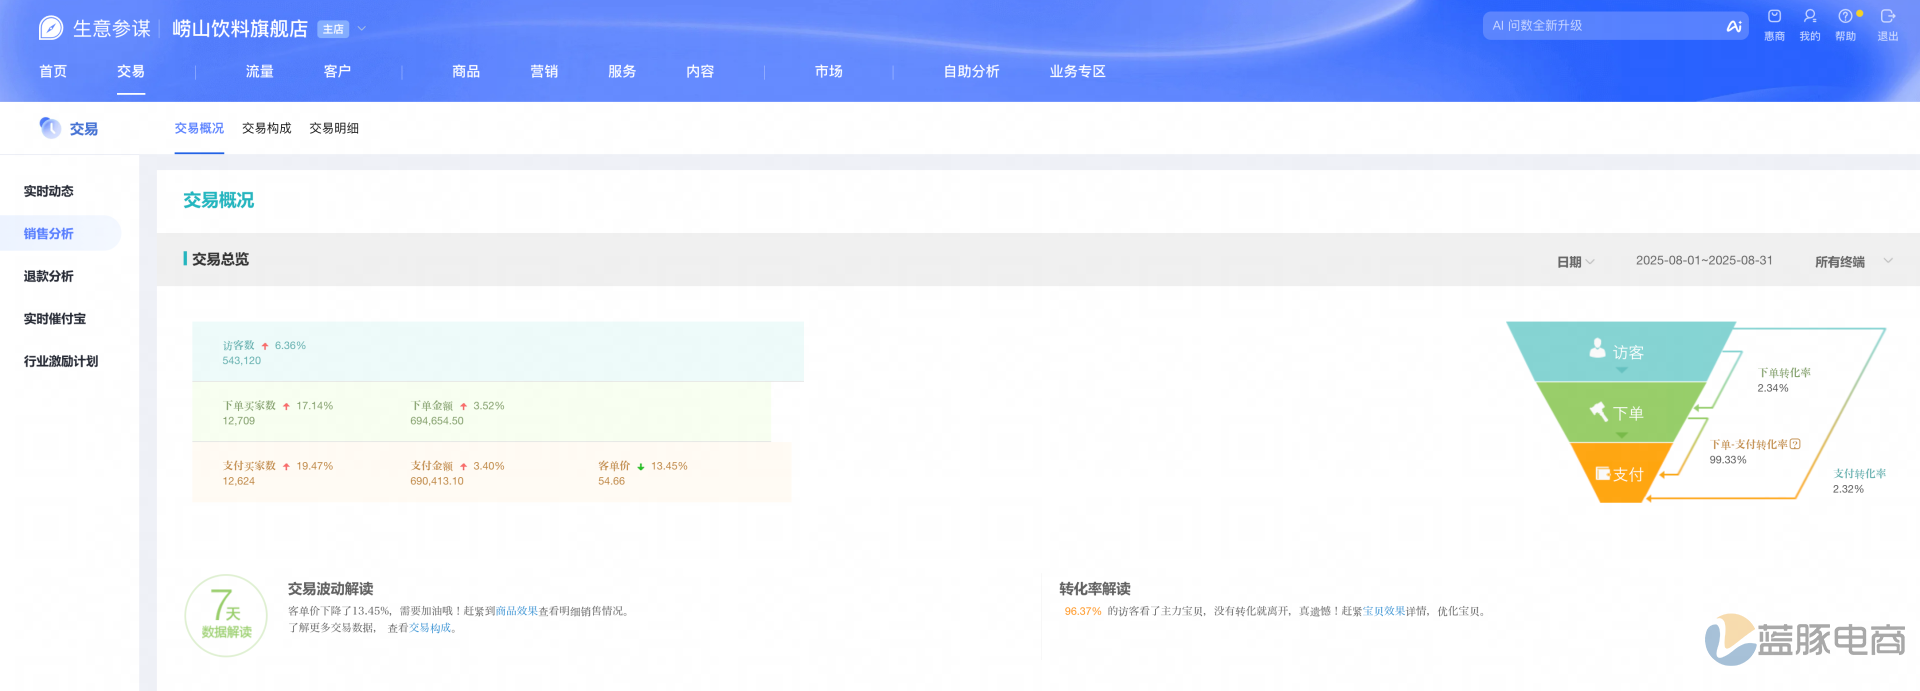Open the 帮助 help question icon

click(x=1845, y=16)
